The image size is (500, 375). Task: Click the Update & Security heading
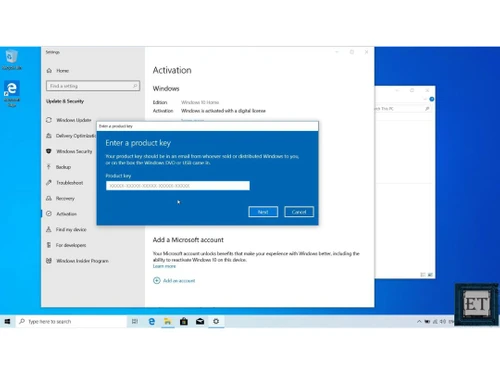click(x=65, y=101)
